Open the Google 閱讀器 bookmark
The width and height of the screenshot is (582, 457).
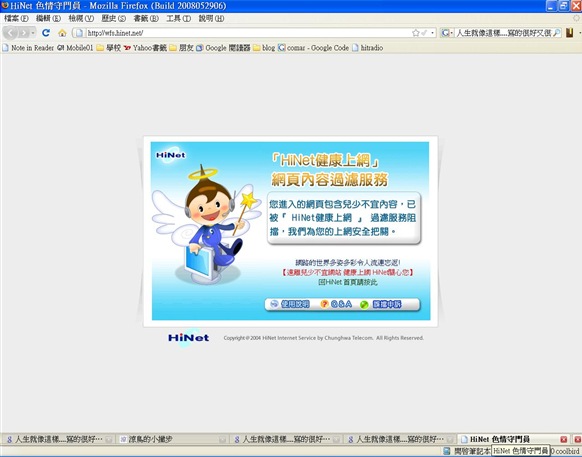pyautogui.click(x=223, y=48)
